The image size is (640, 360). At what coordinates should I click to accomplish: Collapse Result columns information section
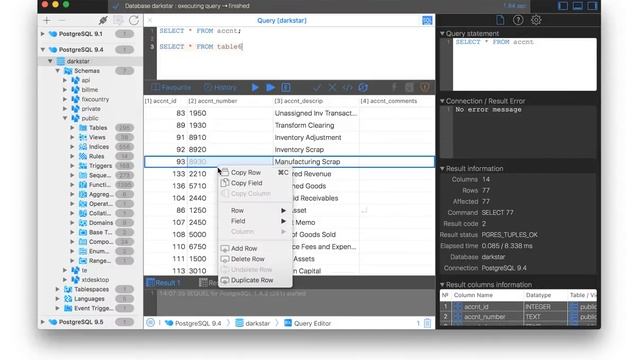(x=442, y=284)
